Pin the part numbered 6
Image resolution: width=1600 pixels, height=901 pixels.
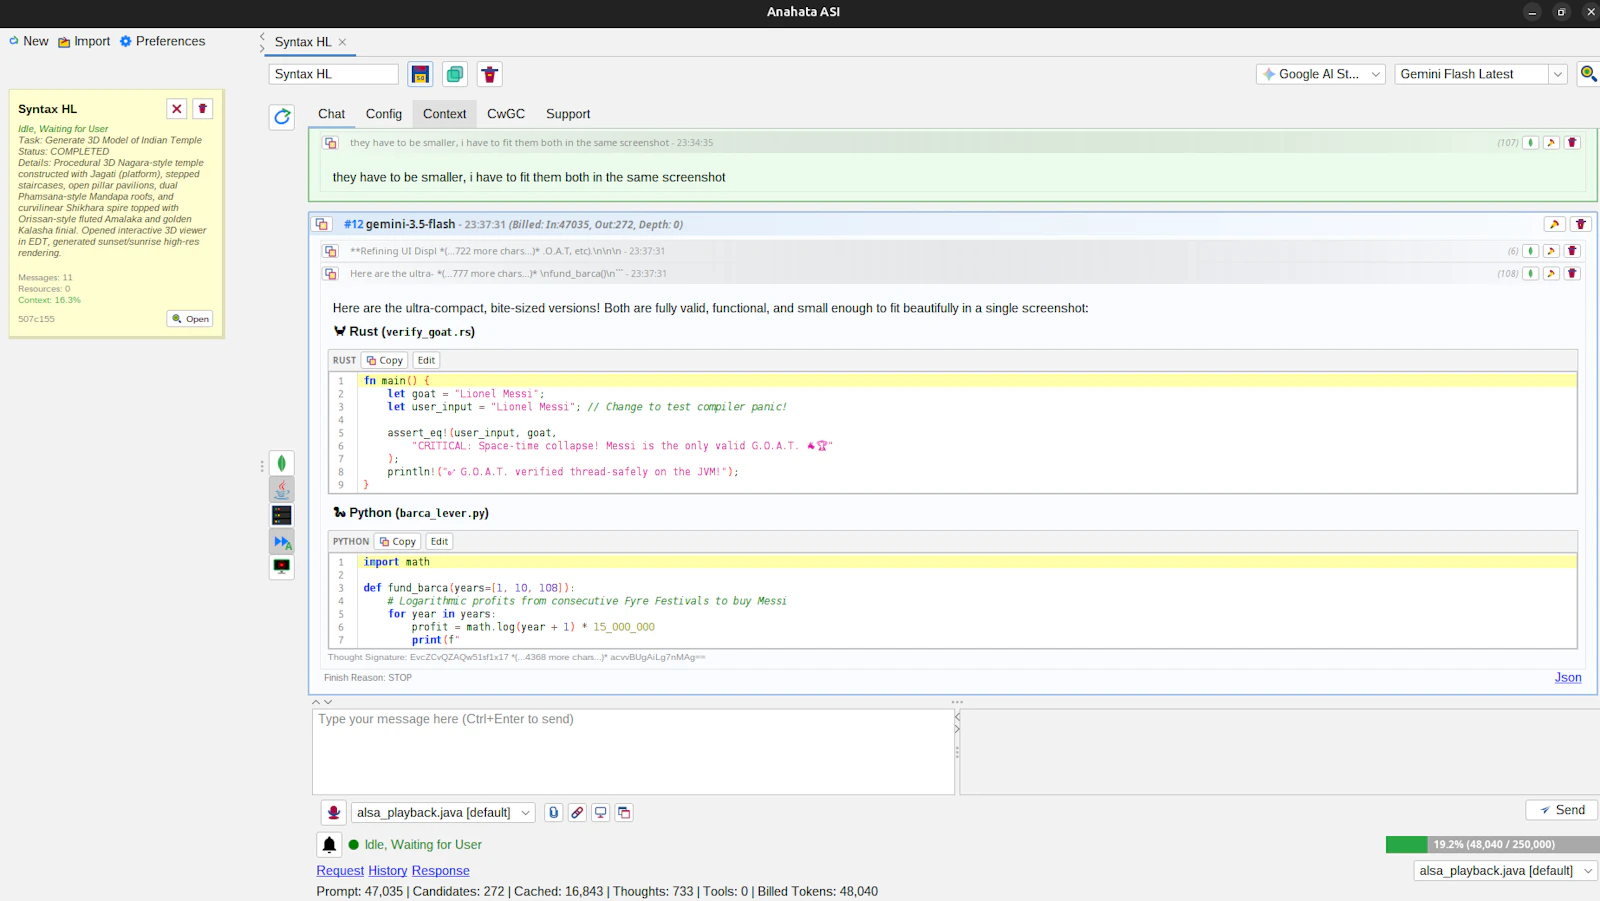[x=1551, y=251]
